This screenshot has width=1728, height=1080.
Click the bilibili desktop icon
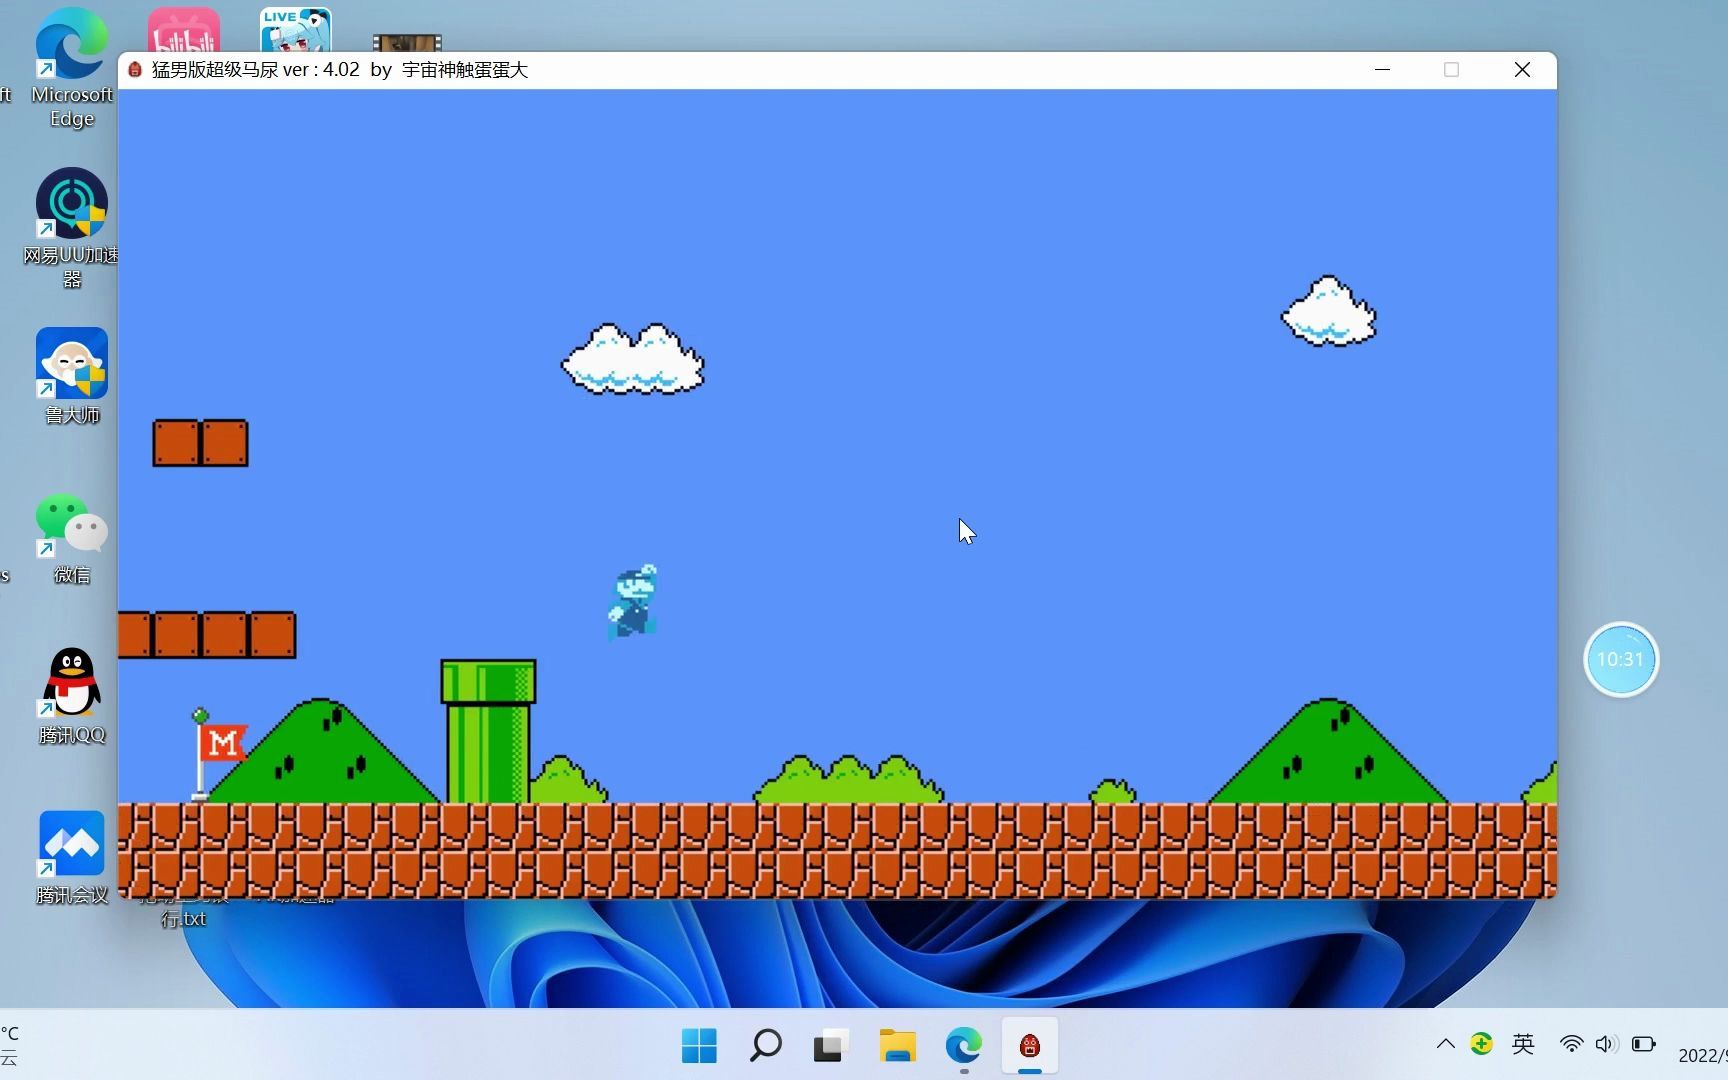184,30
